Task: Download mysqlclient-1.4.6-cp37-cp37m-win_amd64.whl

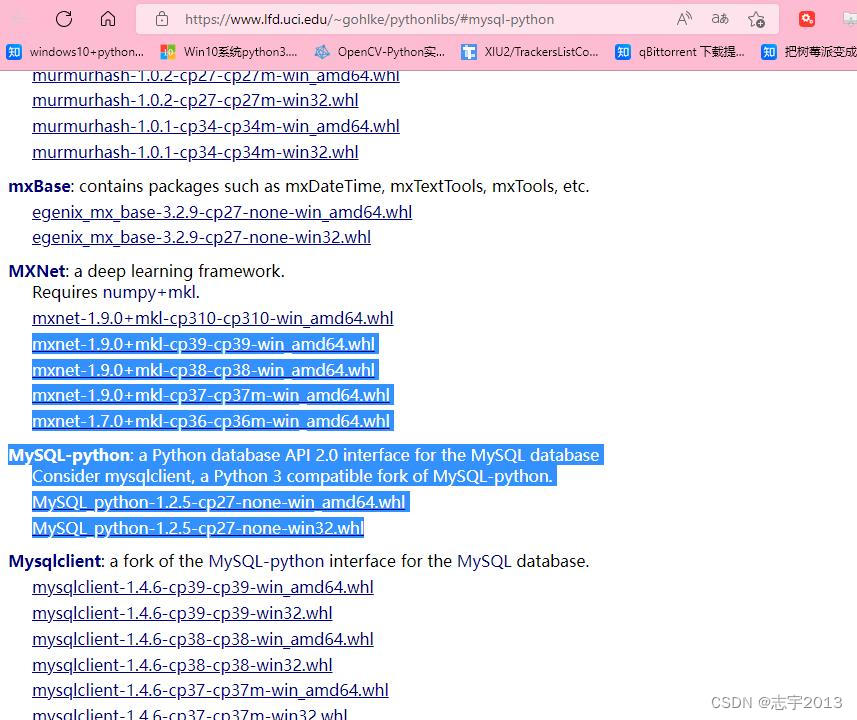Action: pos(210,690)
